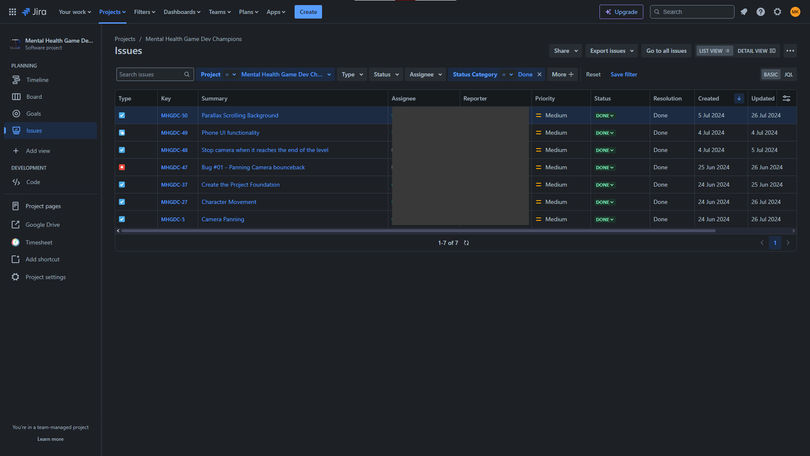The width and height of the screenshot is (810, 456).
Task: Open Timesheet in the sidebar
Action: pos(51,242)
